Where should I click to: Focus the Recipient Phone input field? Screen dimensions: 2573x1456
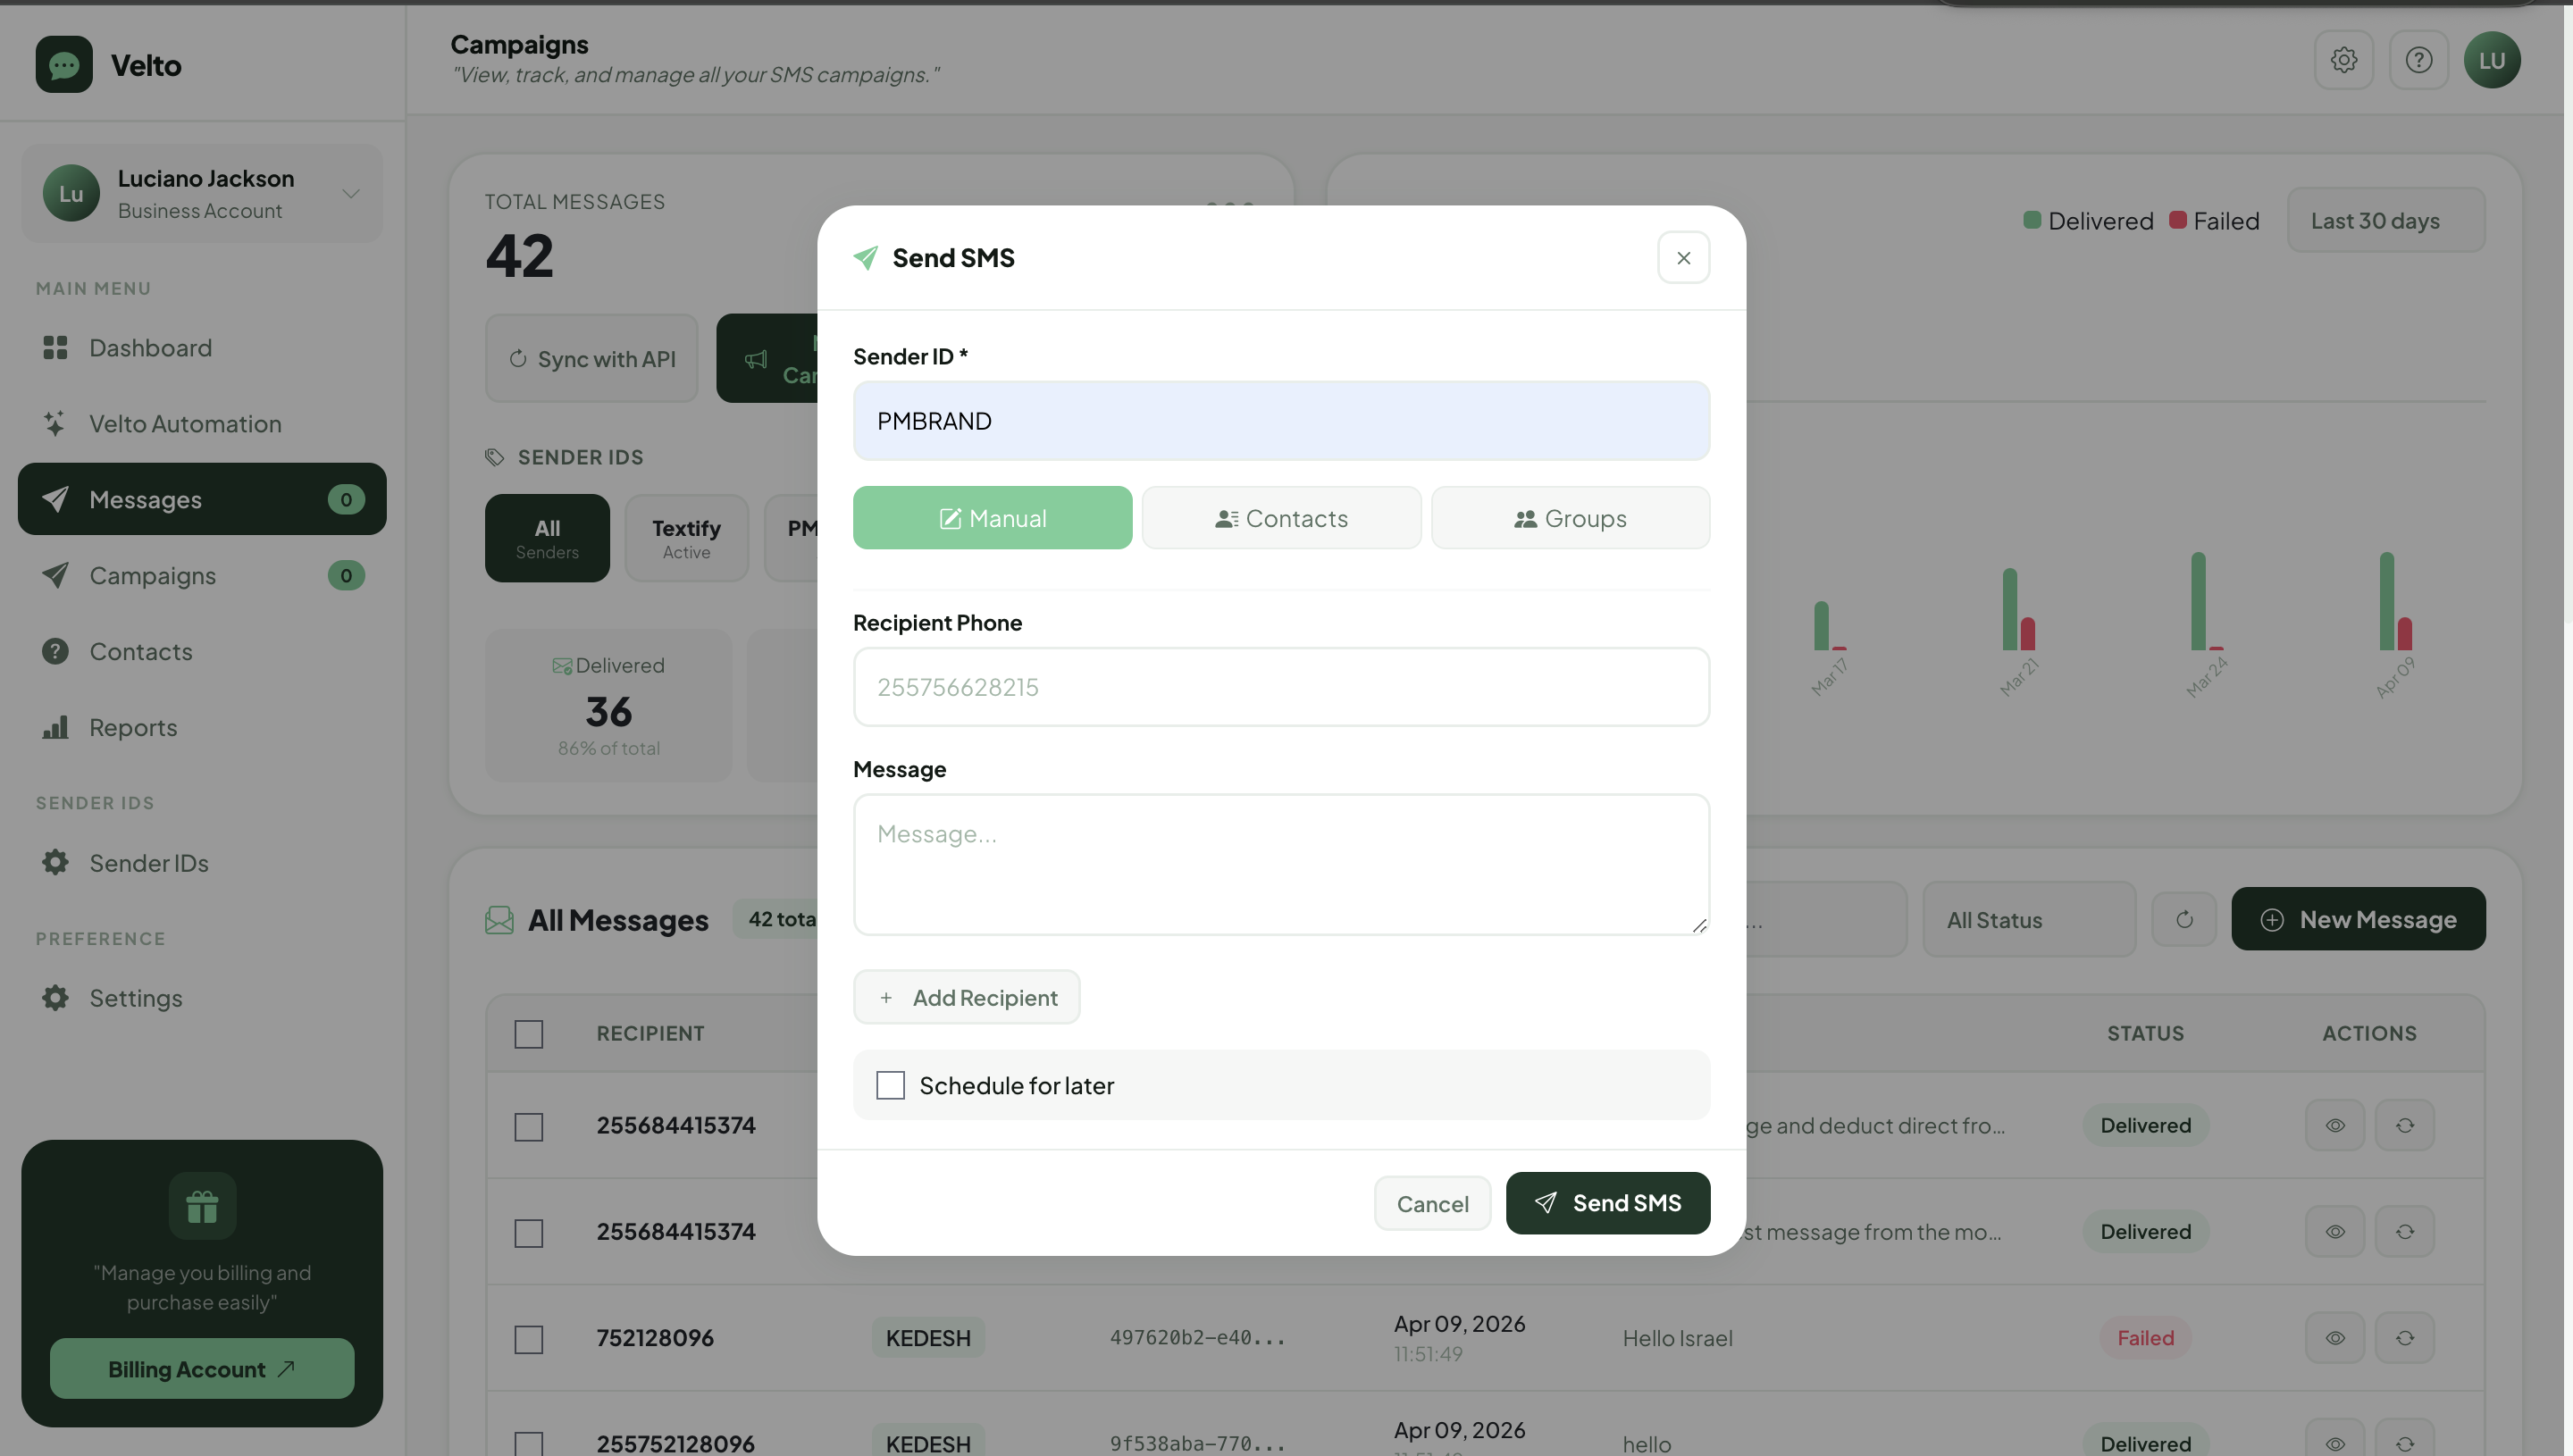1281,687
